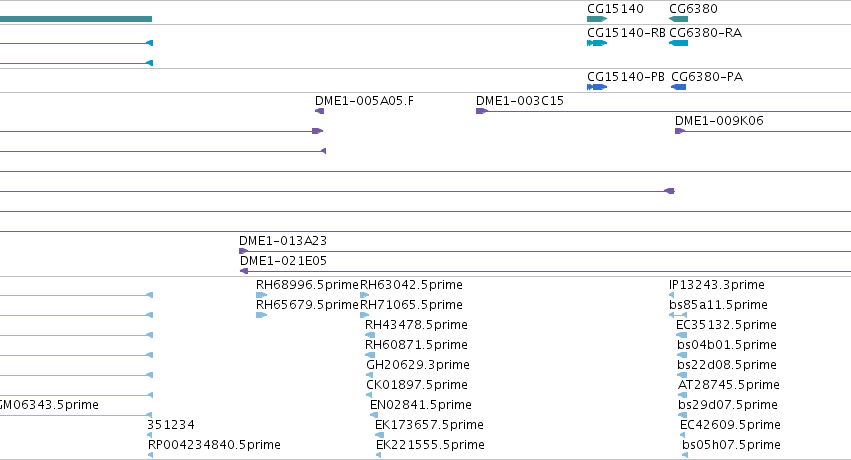The height and width of the screenshot is (460, 851).
Task: Select the DME1-013A23 feature arrow
Action: pyautogui.click(x=244, y=251)
